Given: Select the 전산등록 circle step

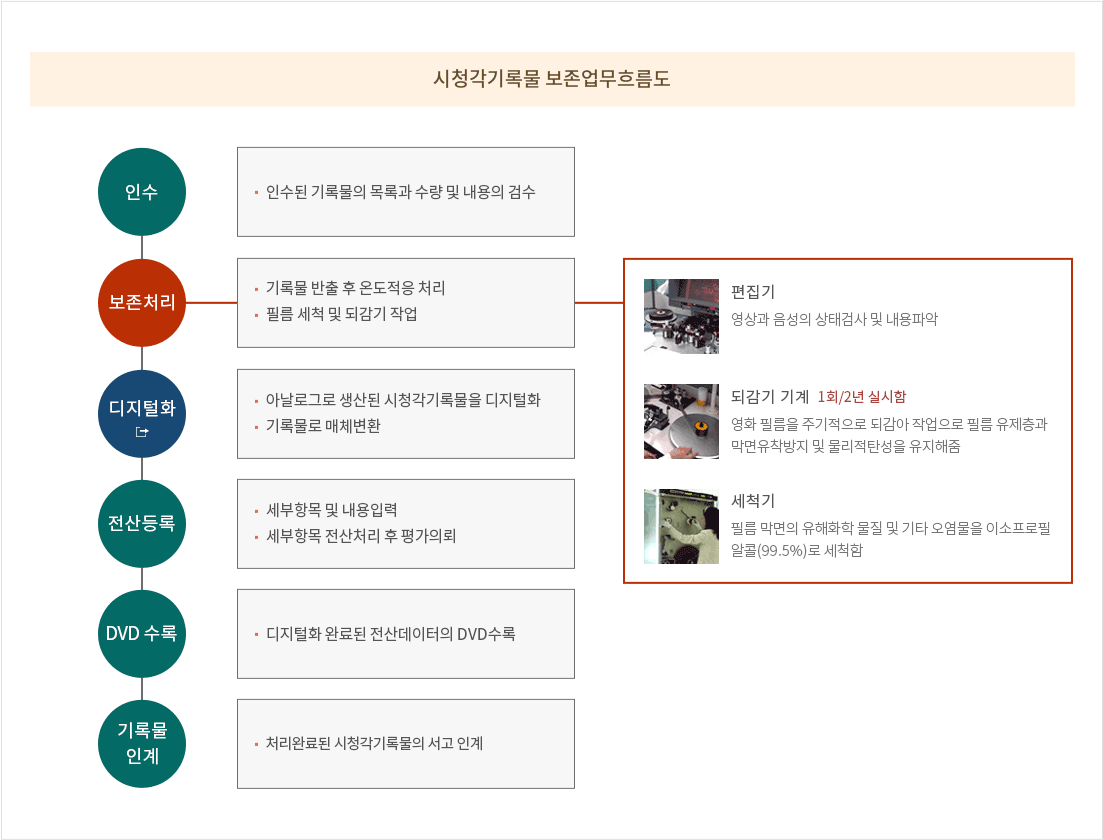Looking at the screenshot, I should [x=142, y=523].
